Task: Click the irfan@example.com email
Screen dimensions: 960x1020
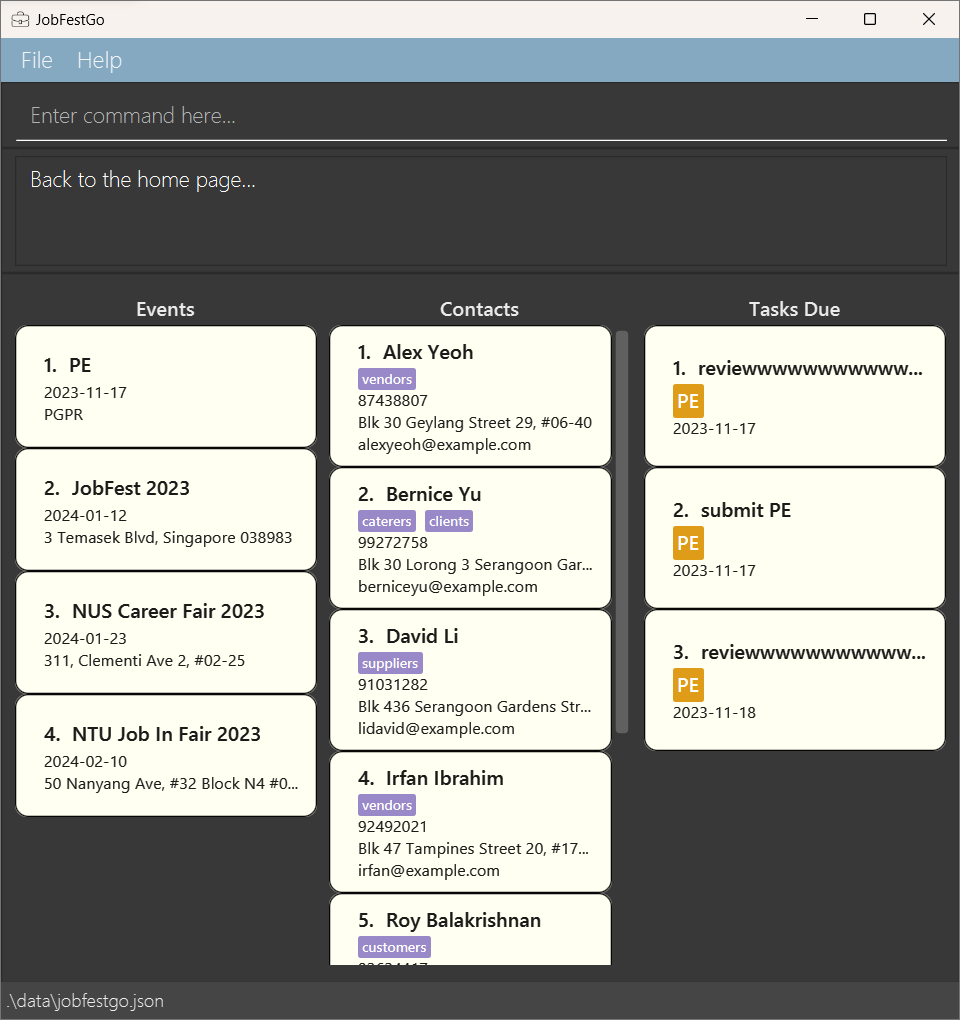Action: [429, 870]
